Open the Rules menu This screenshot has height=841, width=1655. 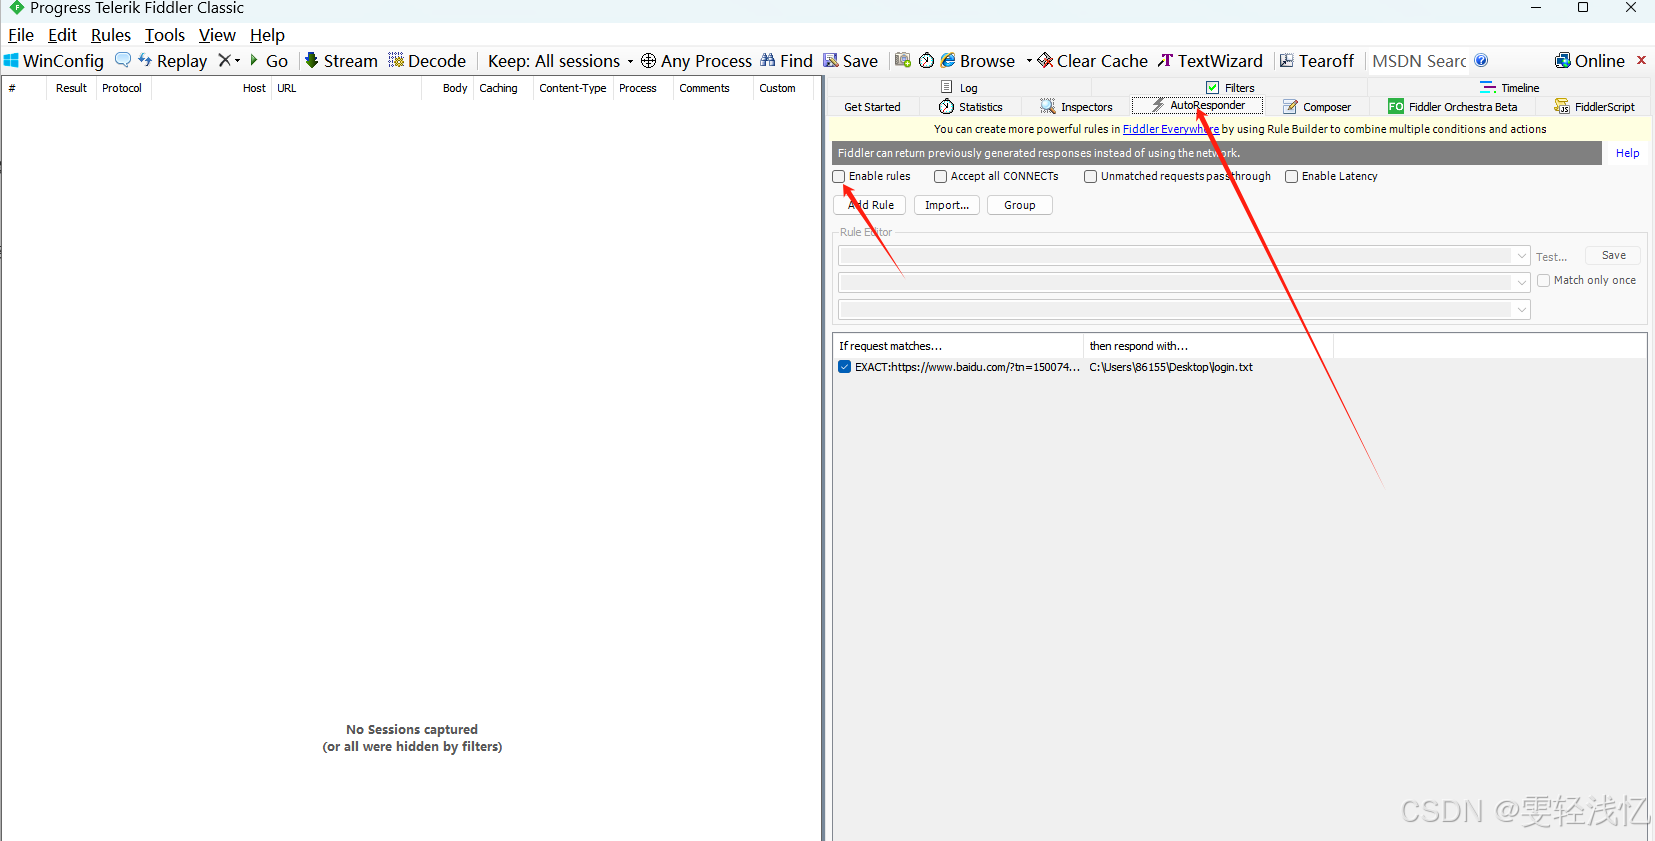(111, 35)
